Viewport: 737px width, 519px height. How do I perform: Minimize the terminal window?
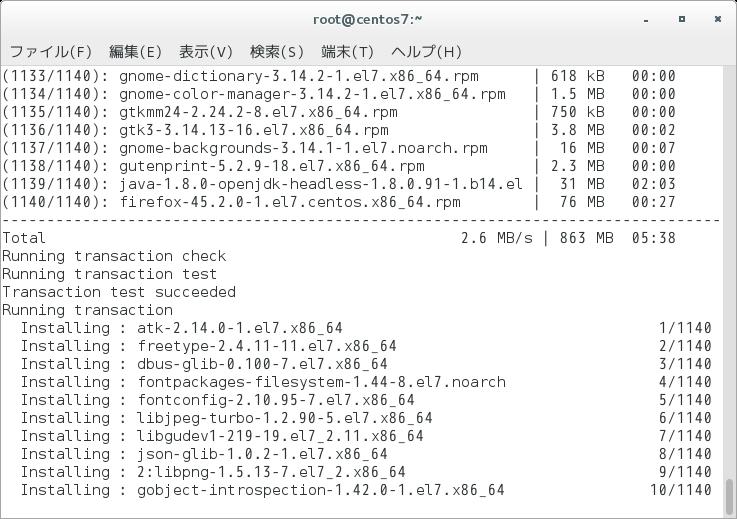pos(646,20)
